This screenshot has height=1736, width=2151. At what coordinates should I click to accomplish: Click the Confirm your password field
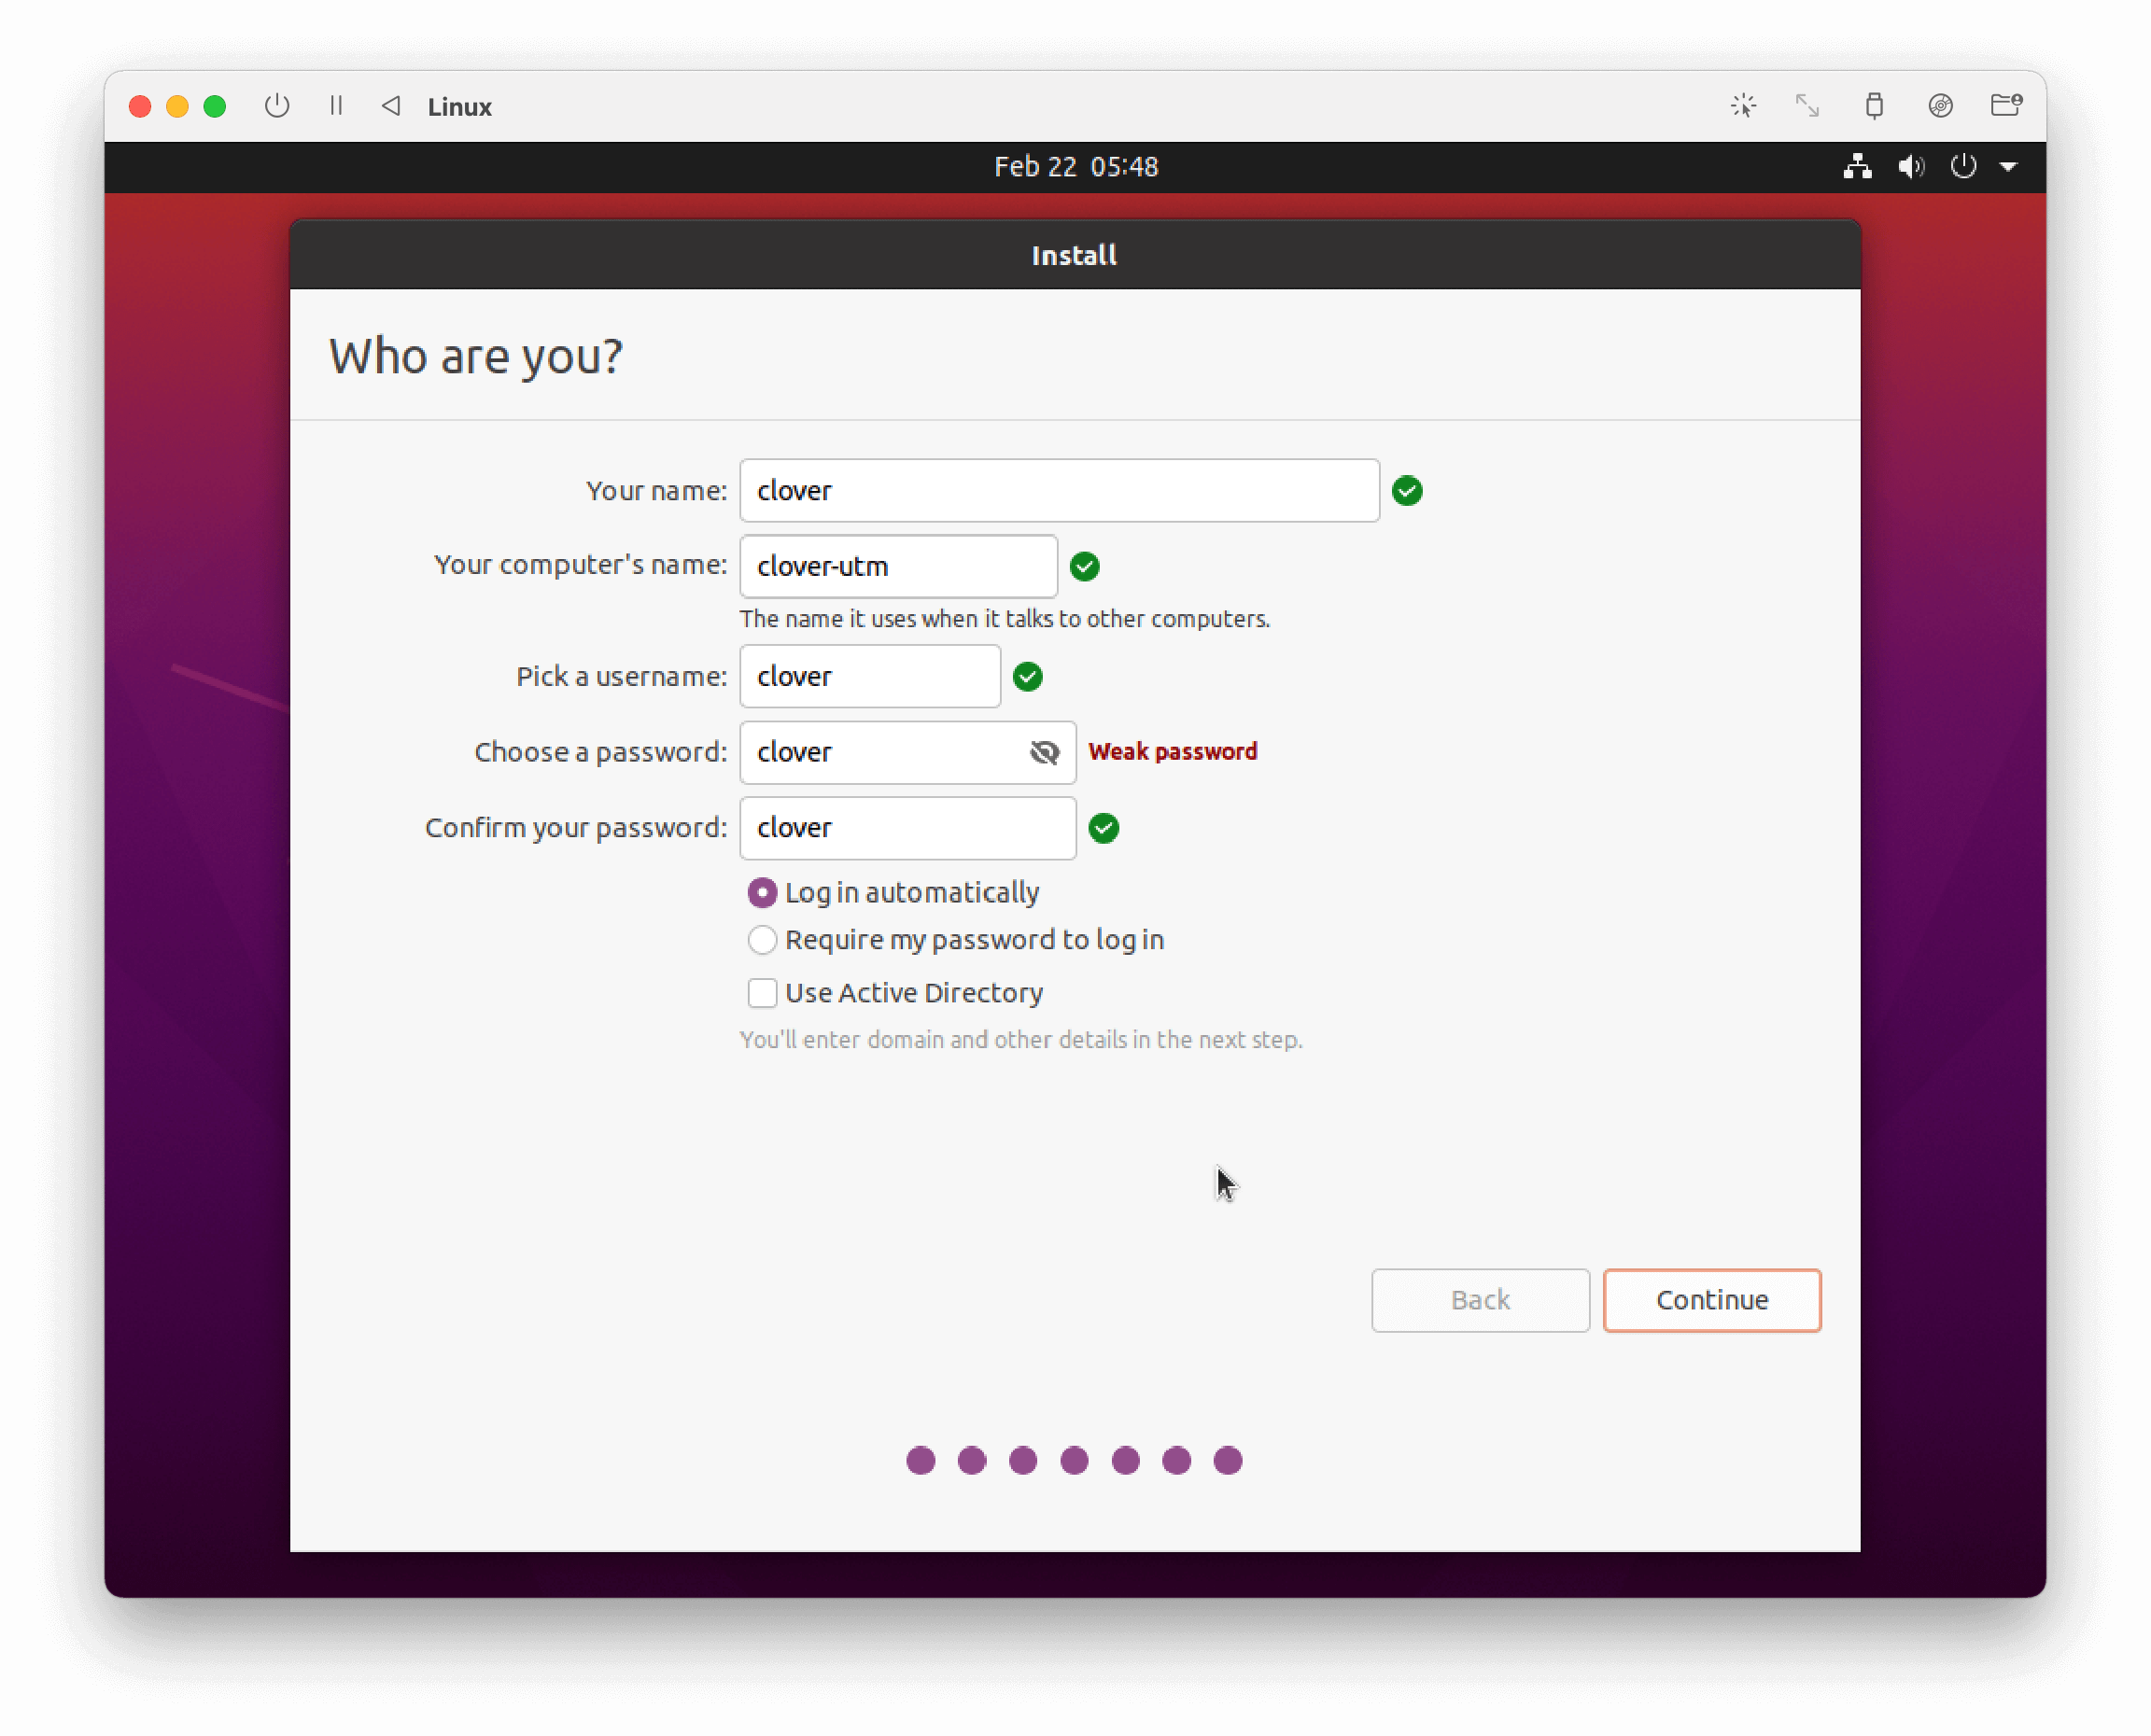907,828
